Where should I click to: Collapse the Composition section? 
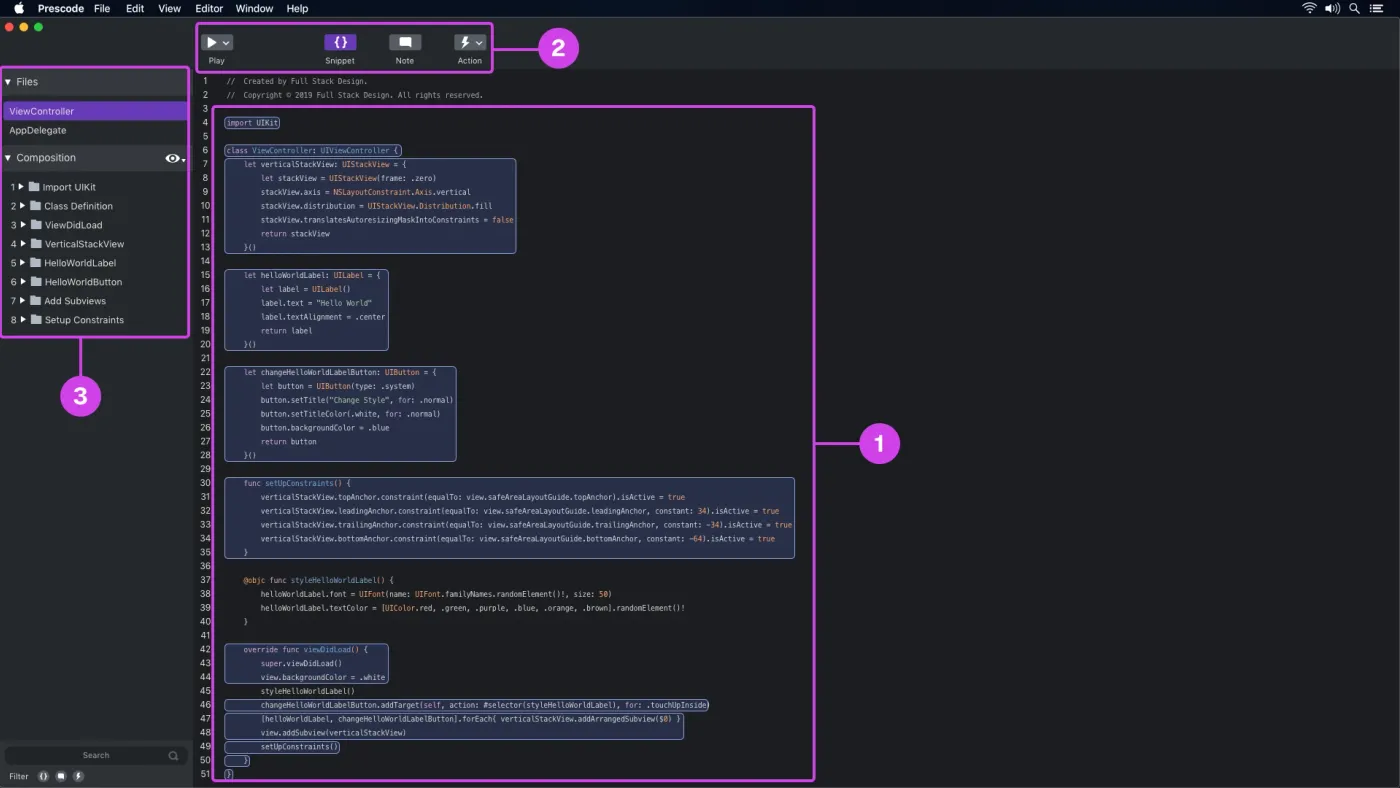tap(8, 158)
